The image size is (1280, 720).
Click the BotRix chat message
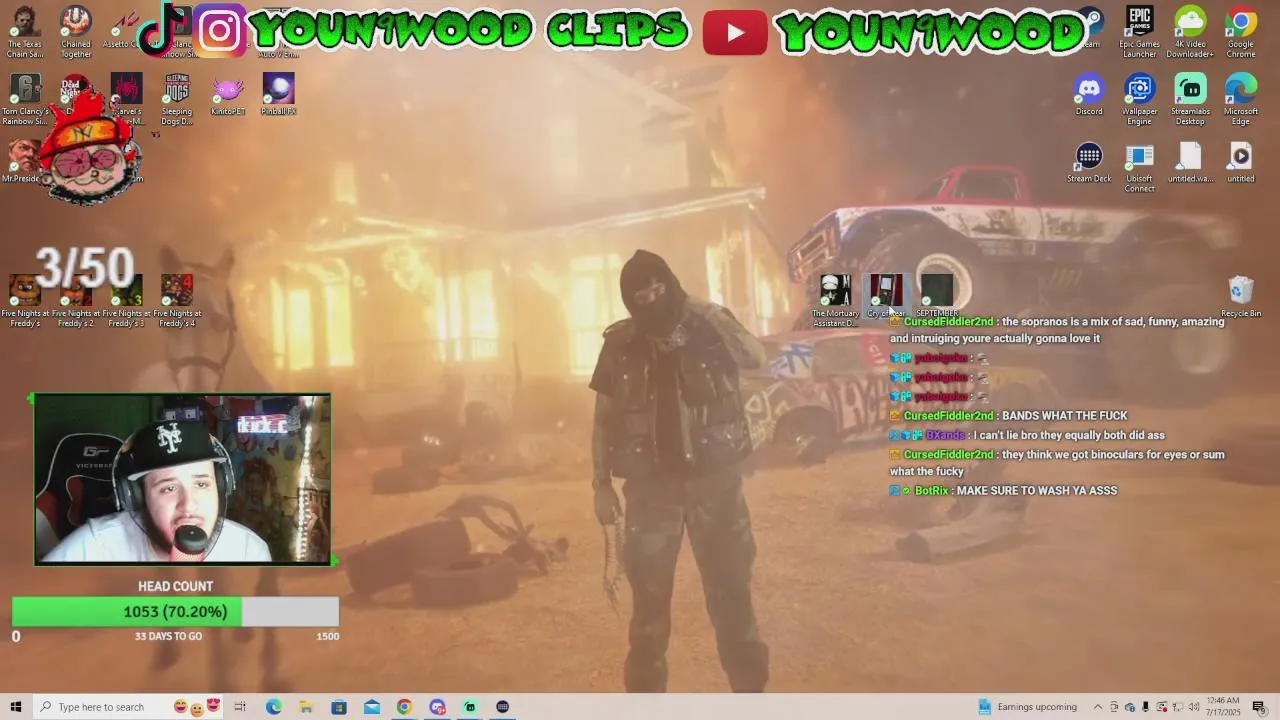(1003, 491)
